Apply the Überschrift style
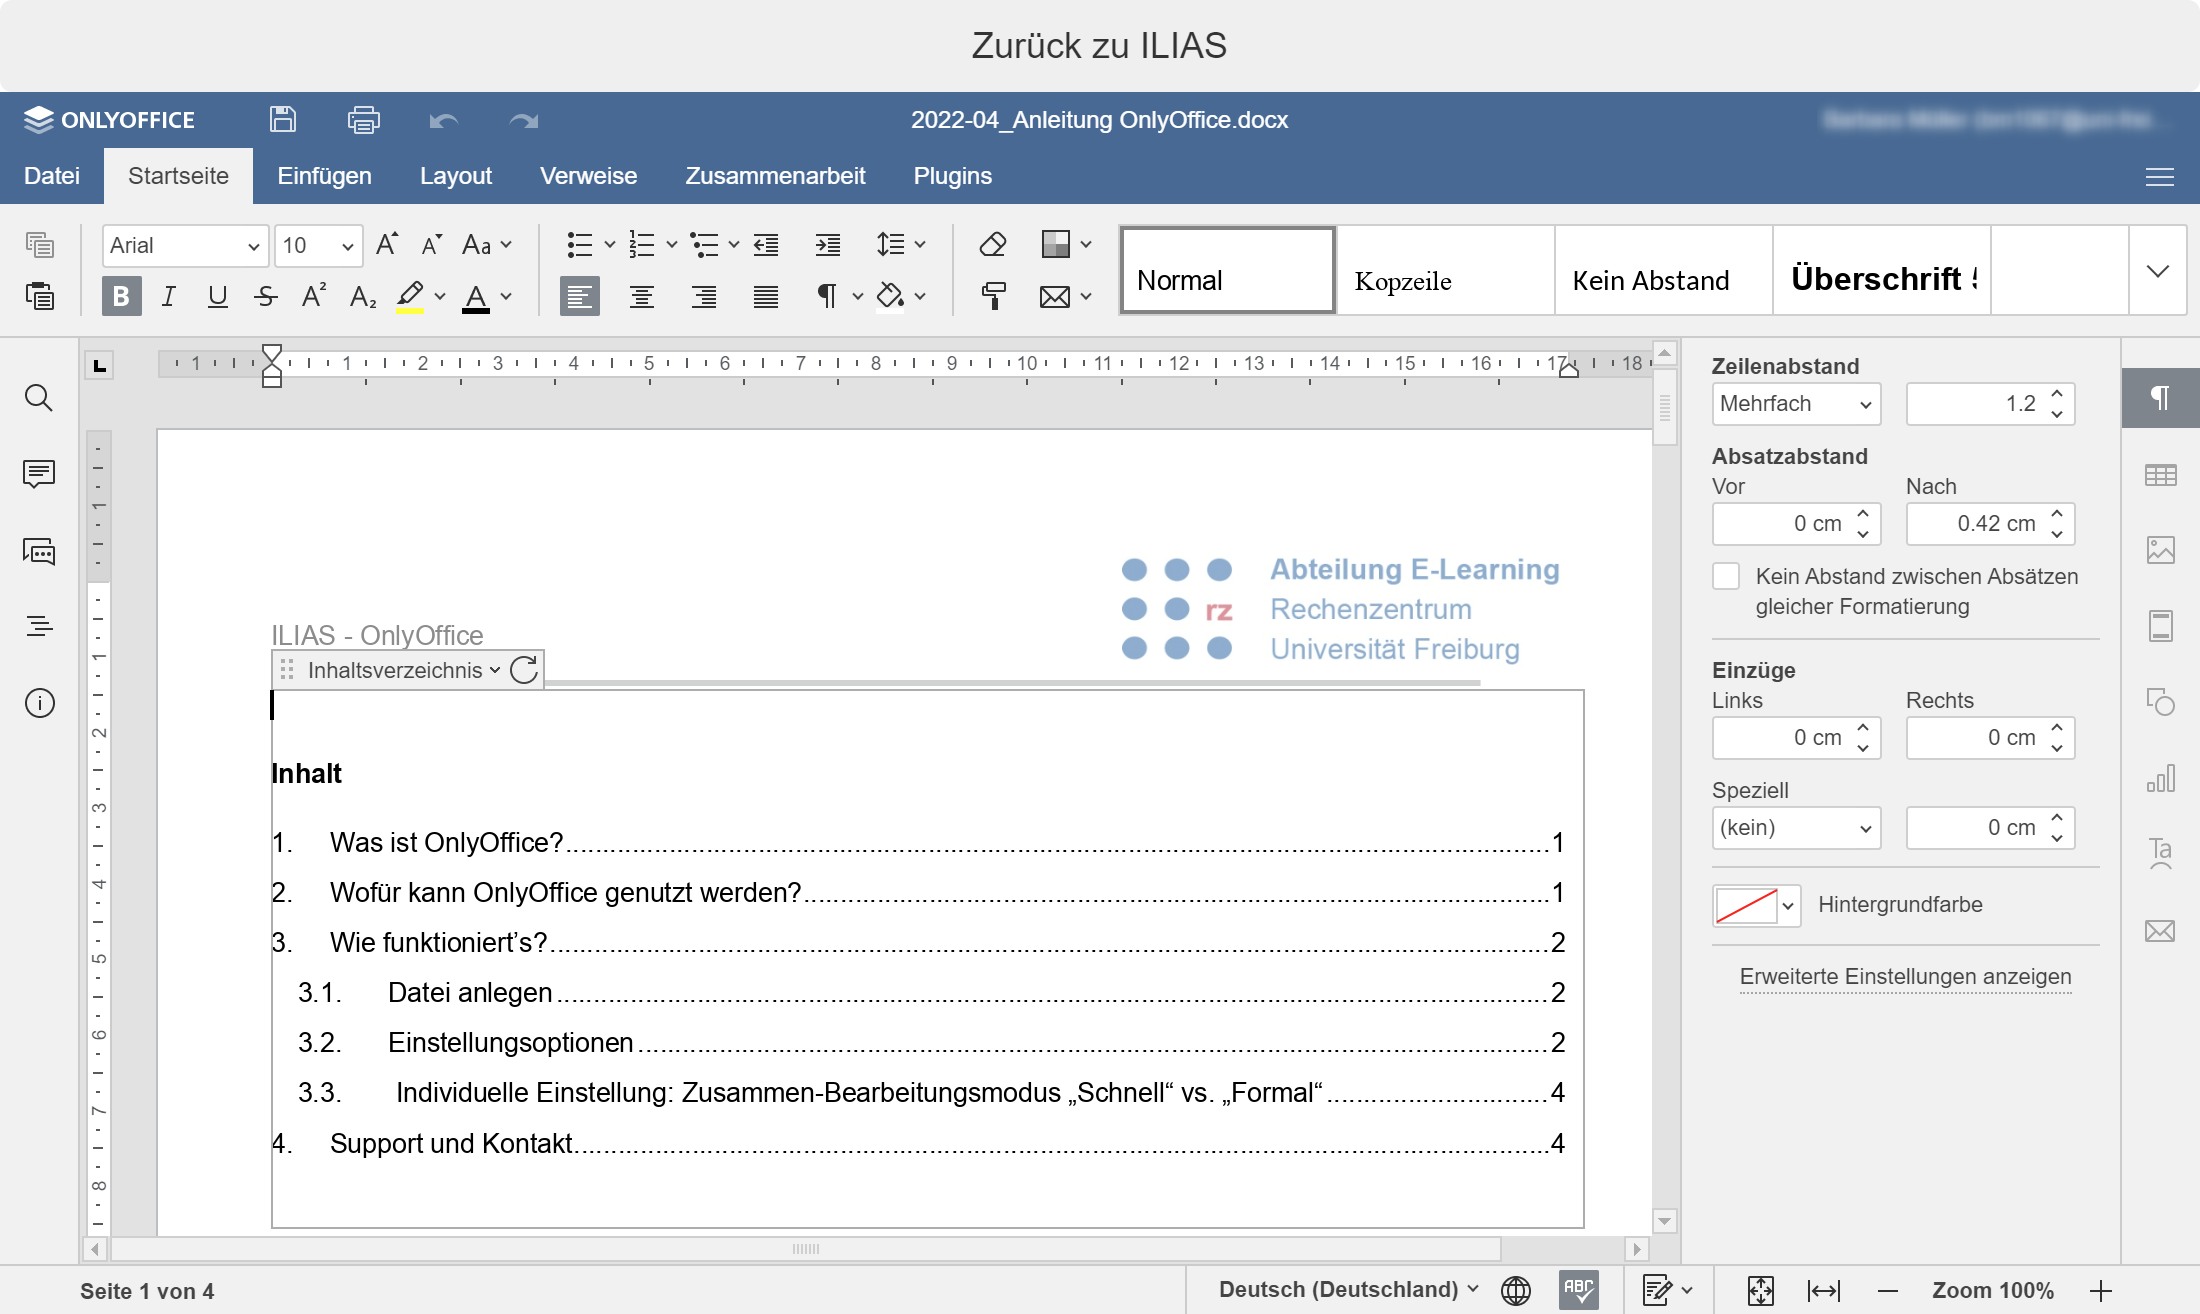 click(x=1881, y=271)
